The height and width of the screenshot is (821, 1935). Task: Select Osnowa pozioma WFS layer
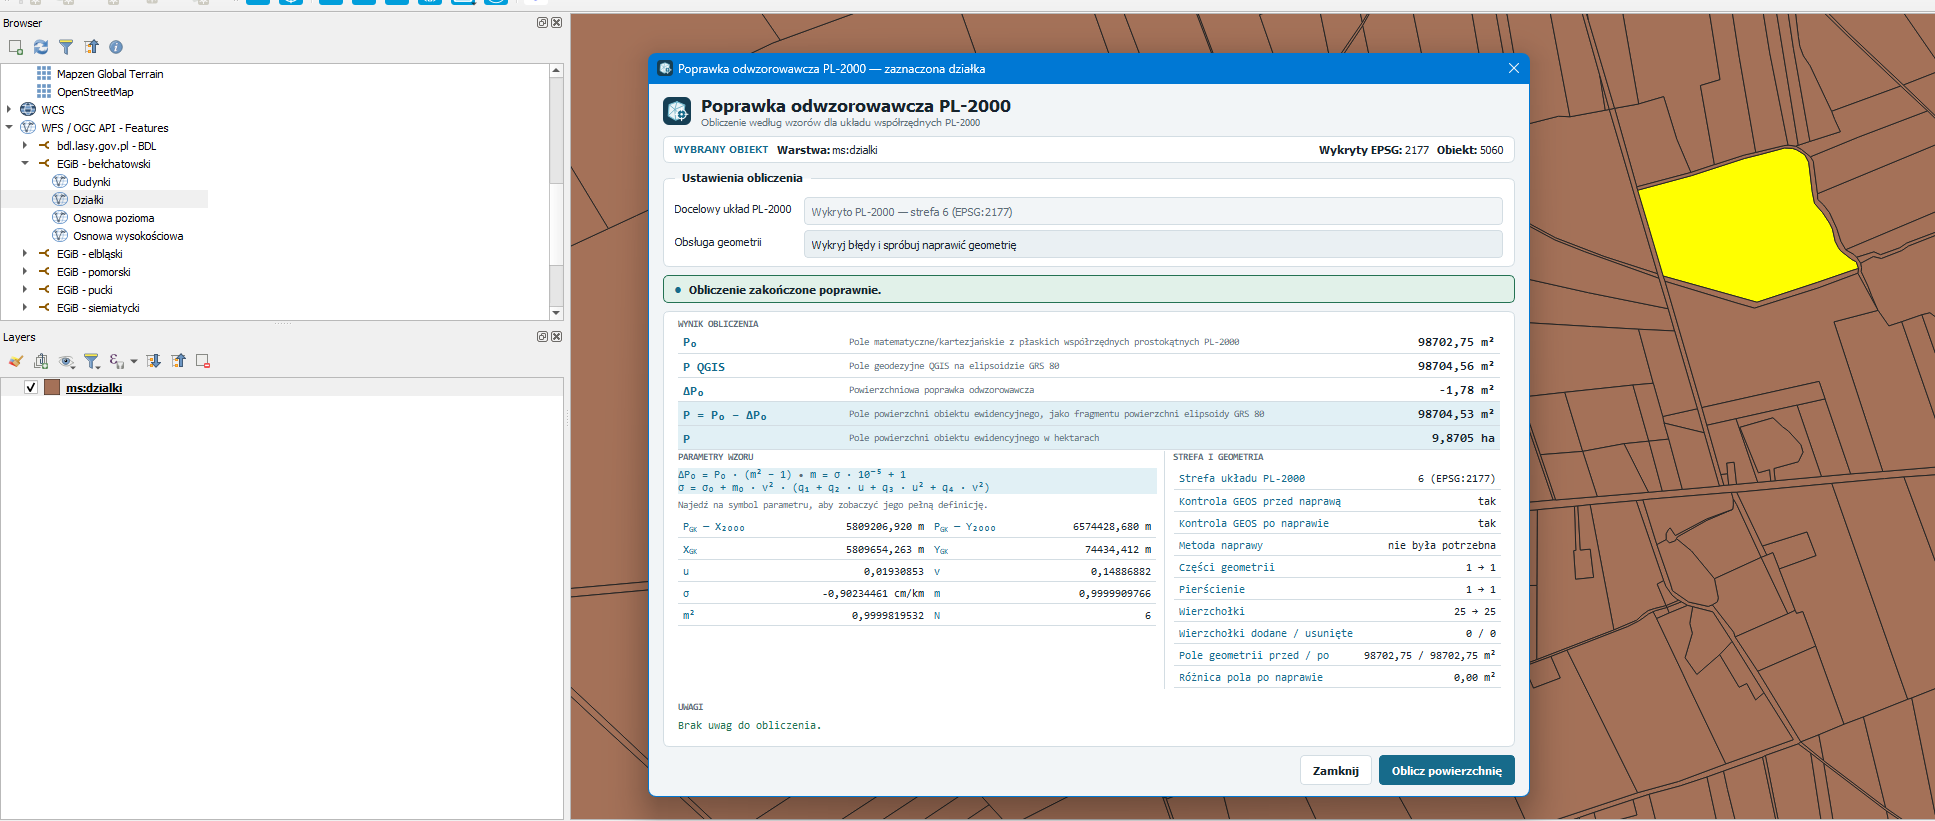point(114,218)
